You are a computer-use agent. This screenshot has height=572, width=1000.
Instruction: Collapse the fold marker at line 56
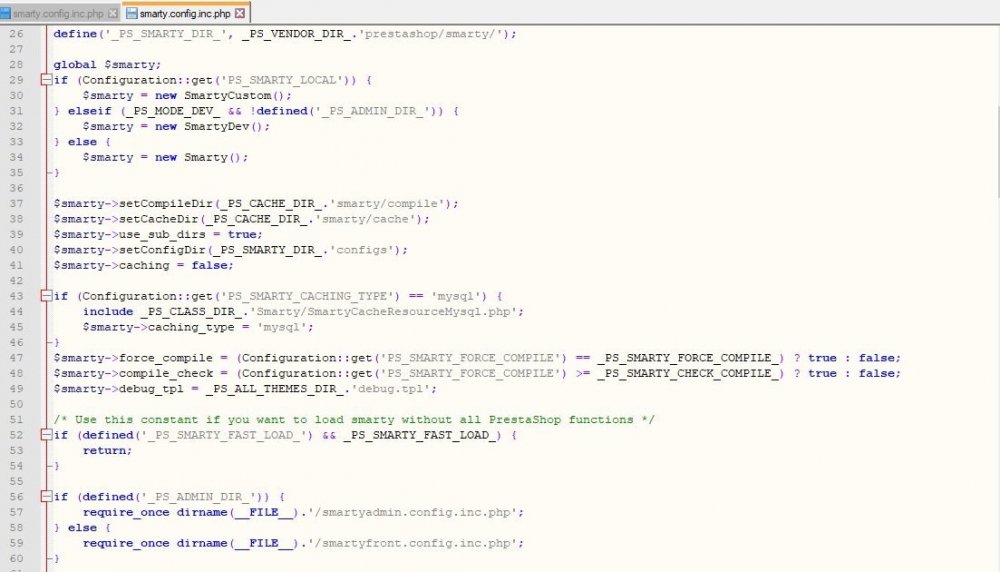pyautogui.click(x=46, y=497)
